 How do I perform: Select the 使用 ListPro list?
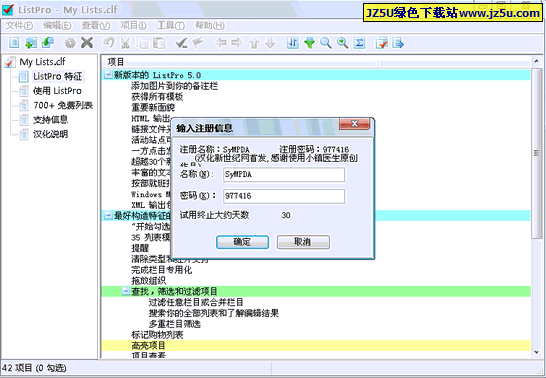coord(57,91)
